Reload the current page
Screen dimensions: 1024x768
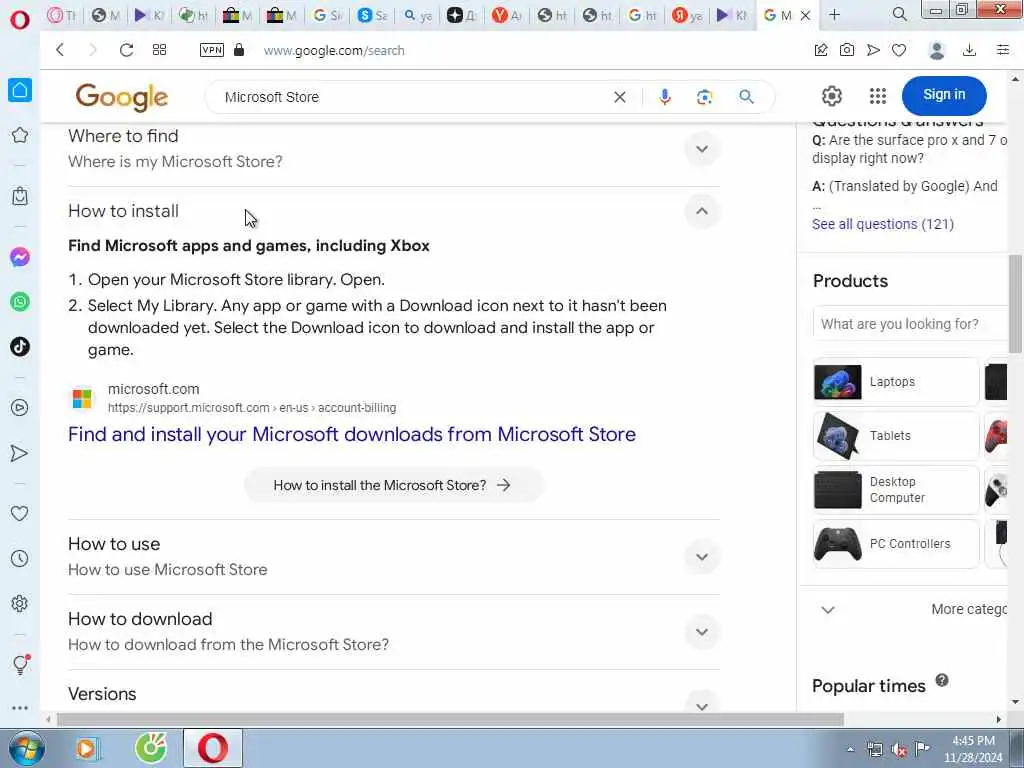pos(126,50)
